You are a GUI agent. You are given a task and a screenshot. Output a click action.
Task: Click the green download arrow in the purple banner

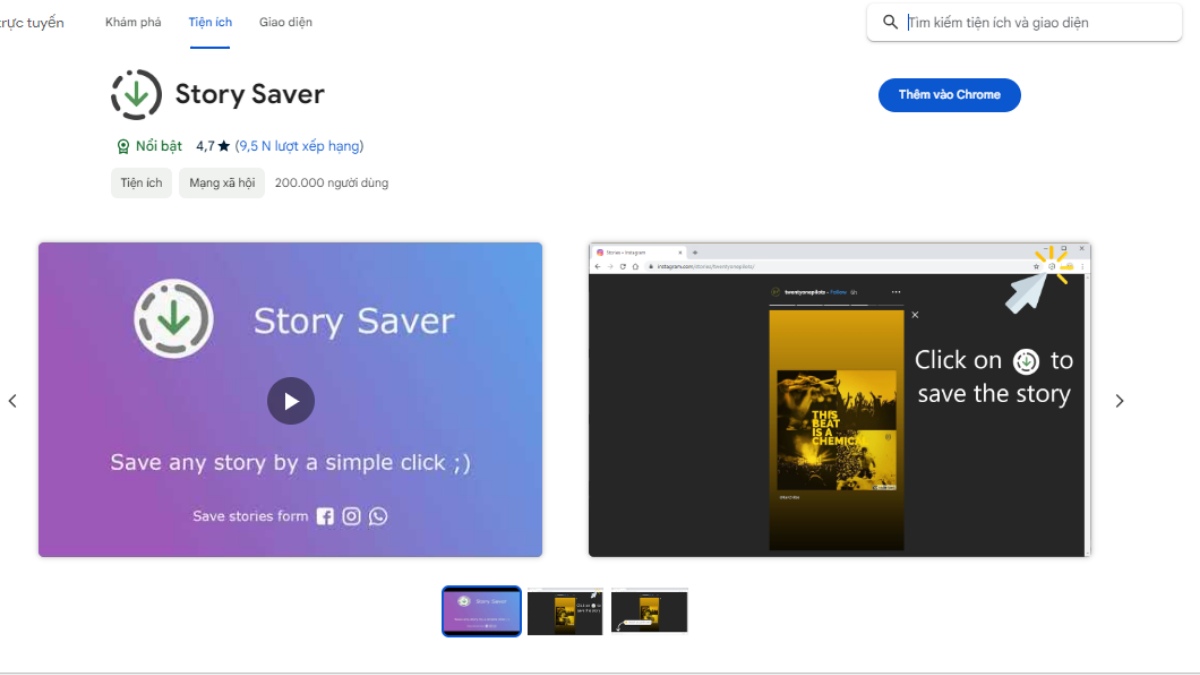point(173,320)
